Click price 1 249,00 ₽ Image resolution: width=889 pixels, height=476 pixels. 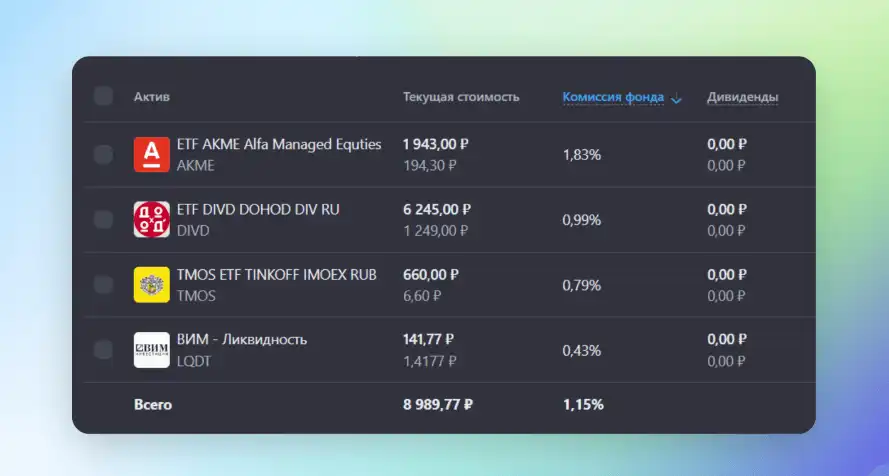point(436,231)
